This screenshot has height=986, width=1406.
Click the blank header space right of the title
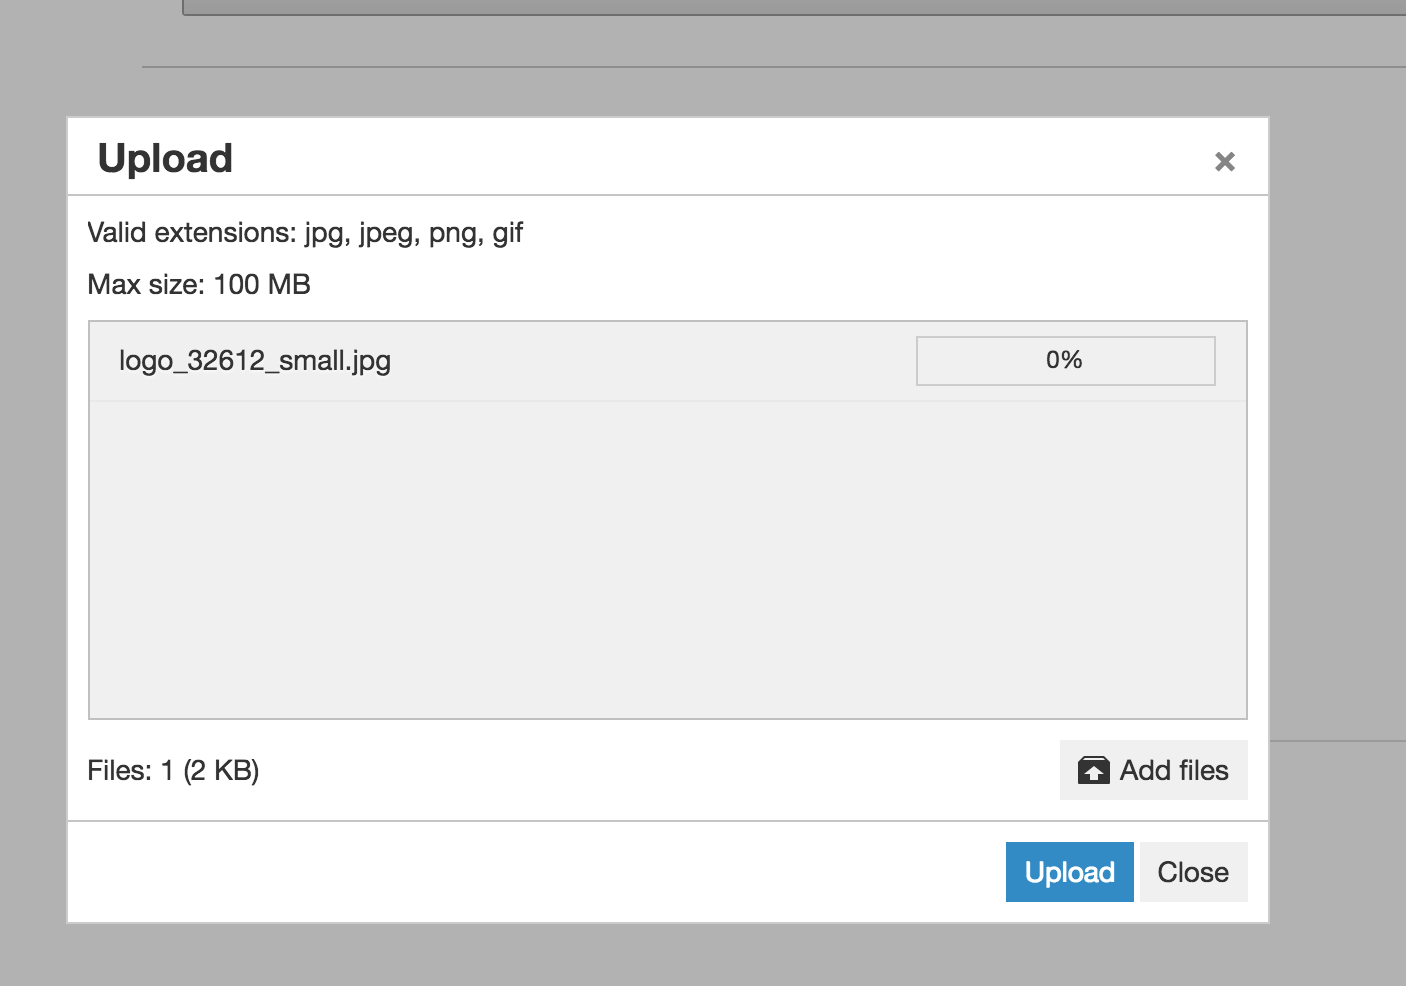click(700, 158)
